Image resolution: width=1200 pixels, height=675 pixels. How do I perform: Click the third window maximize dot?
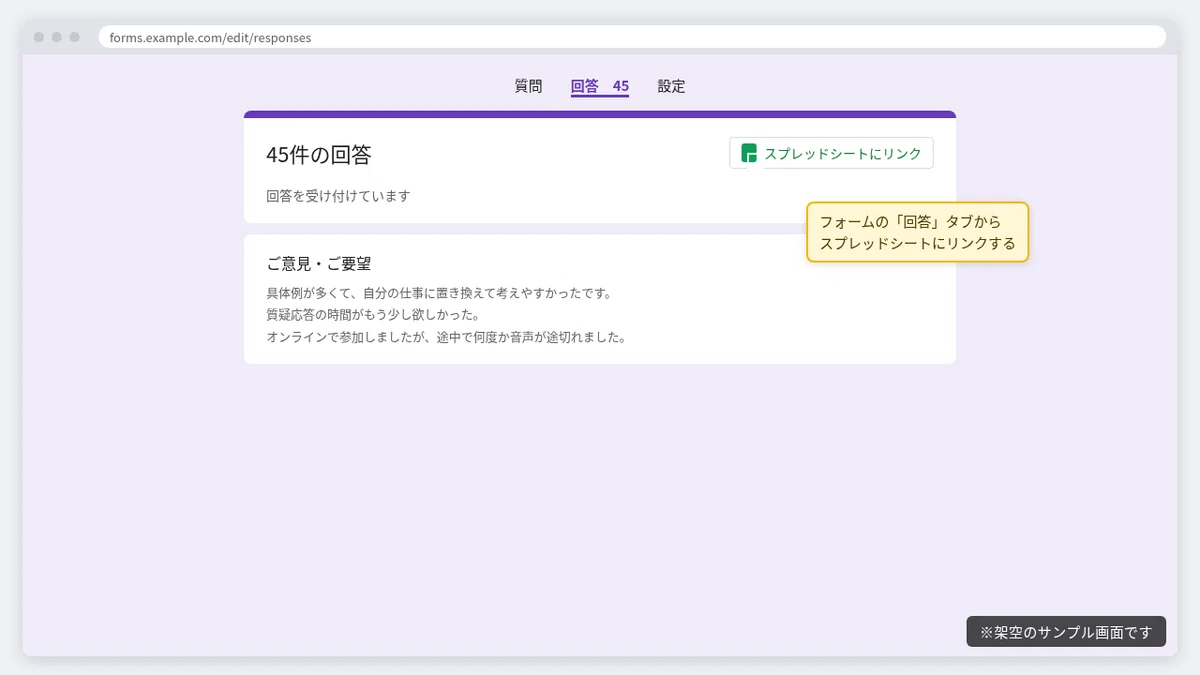[x=74, y=37]
